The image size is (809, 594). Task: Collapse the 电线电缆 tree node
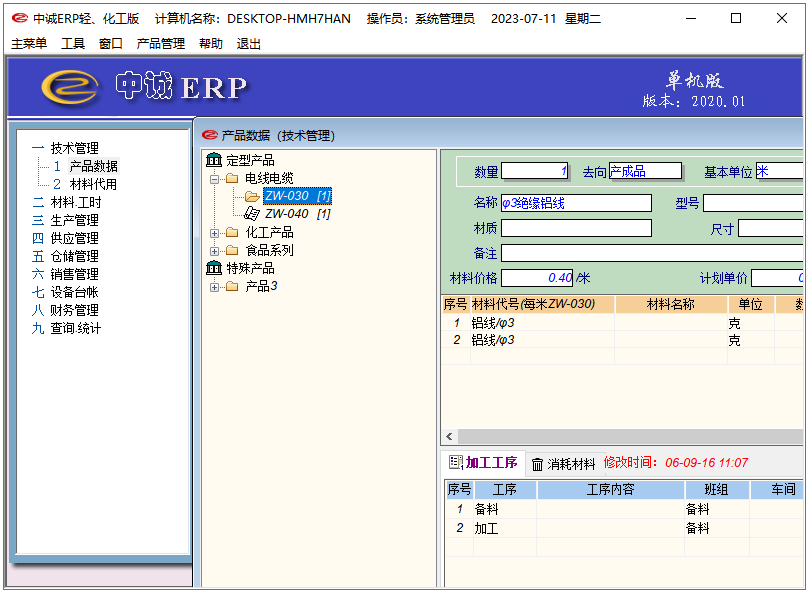click(x=215, y=178)
